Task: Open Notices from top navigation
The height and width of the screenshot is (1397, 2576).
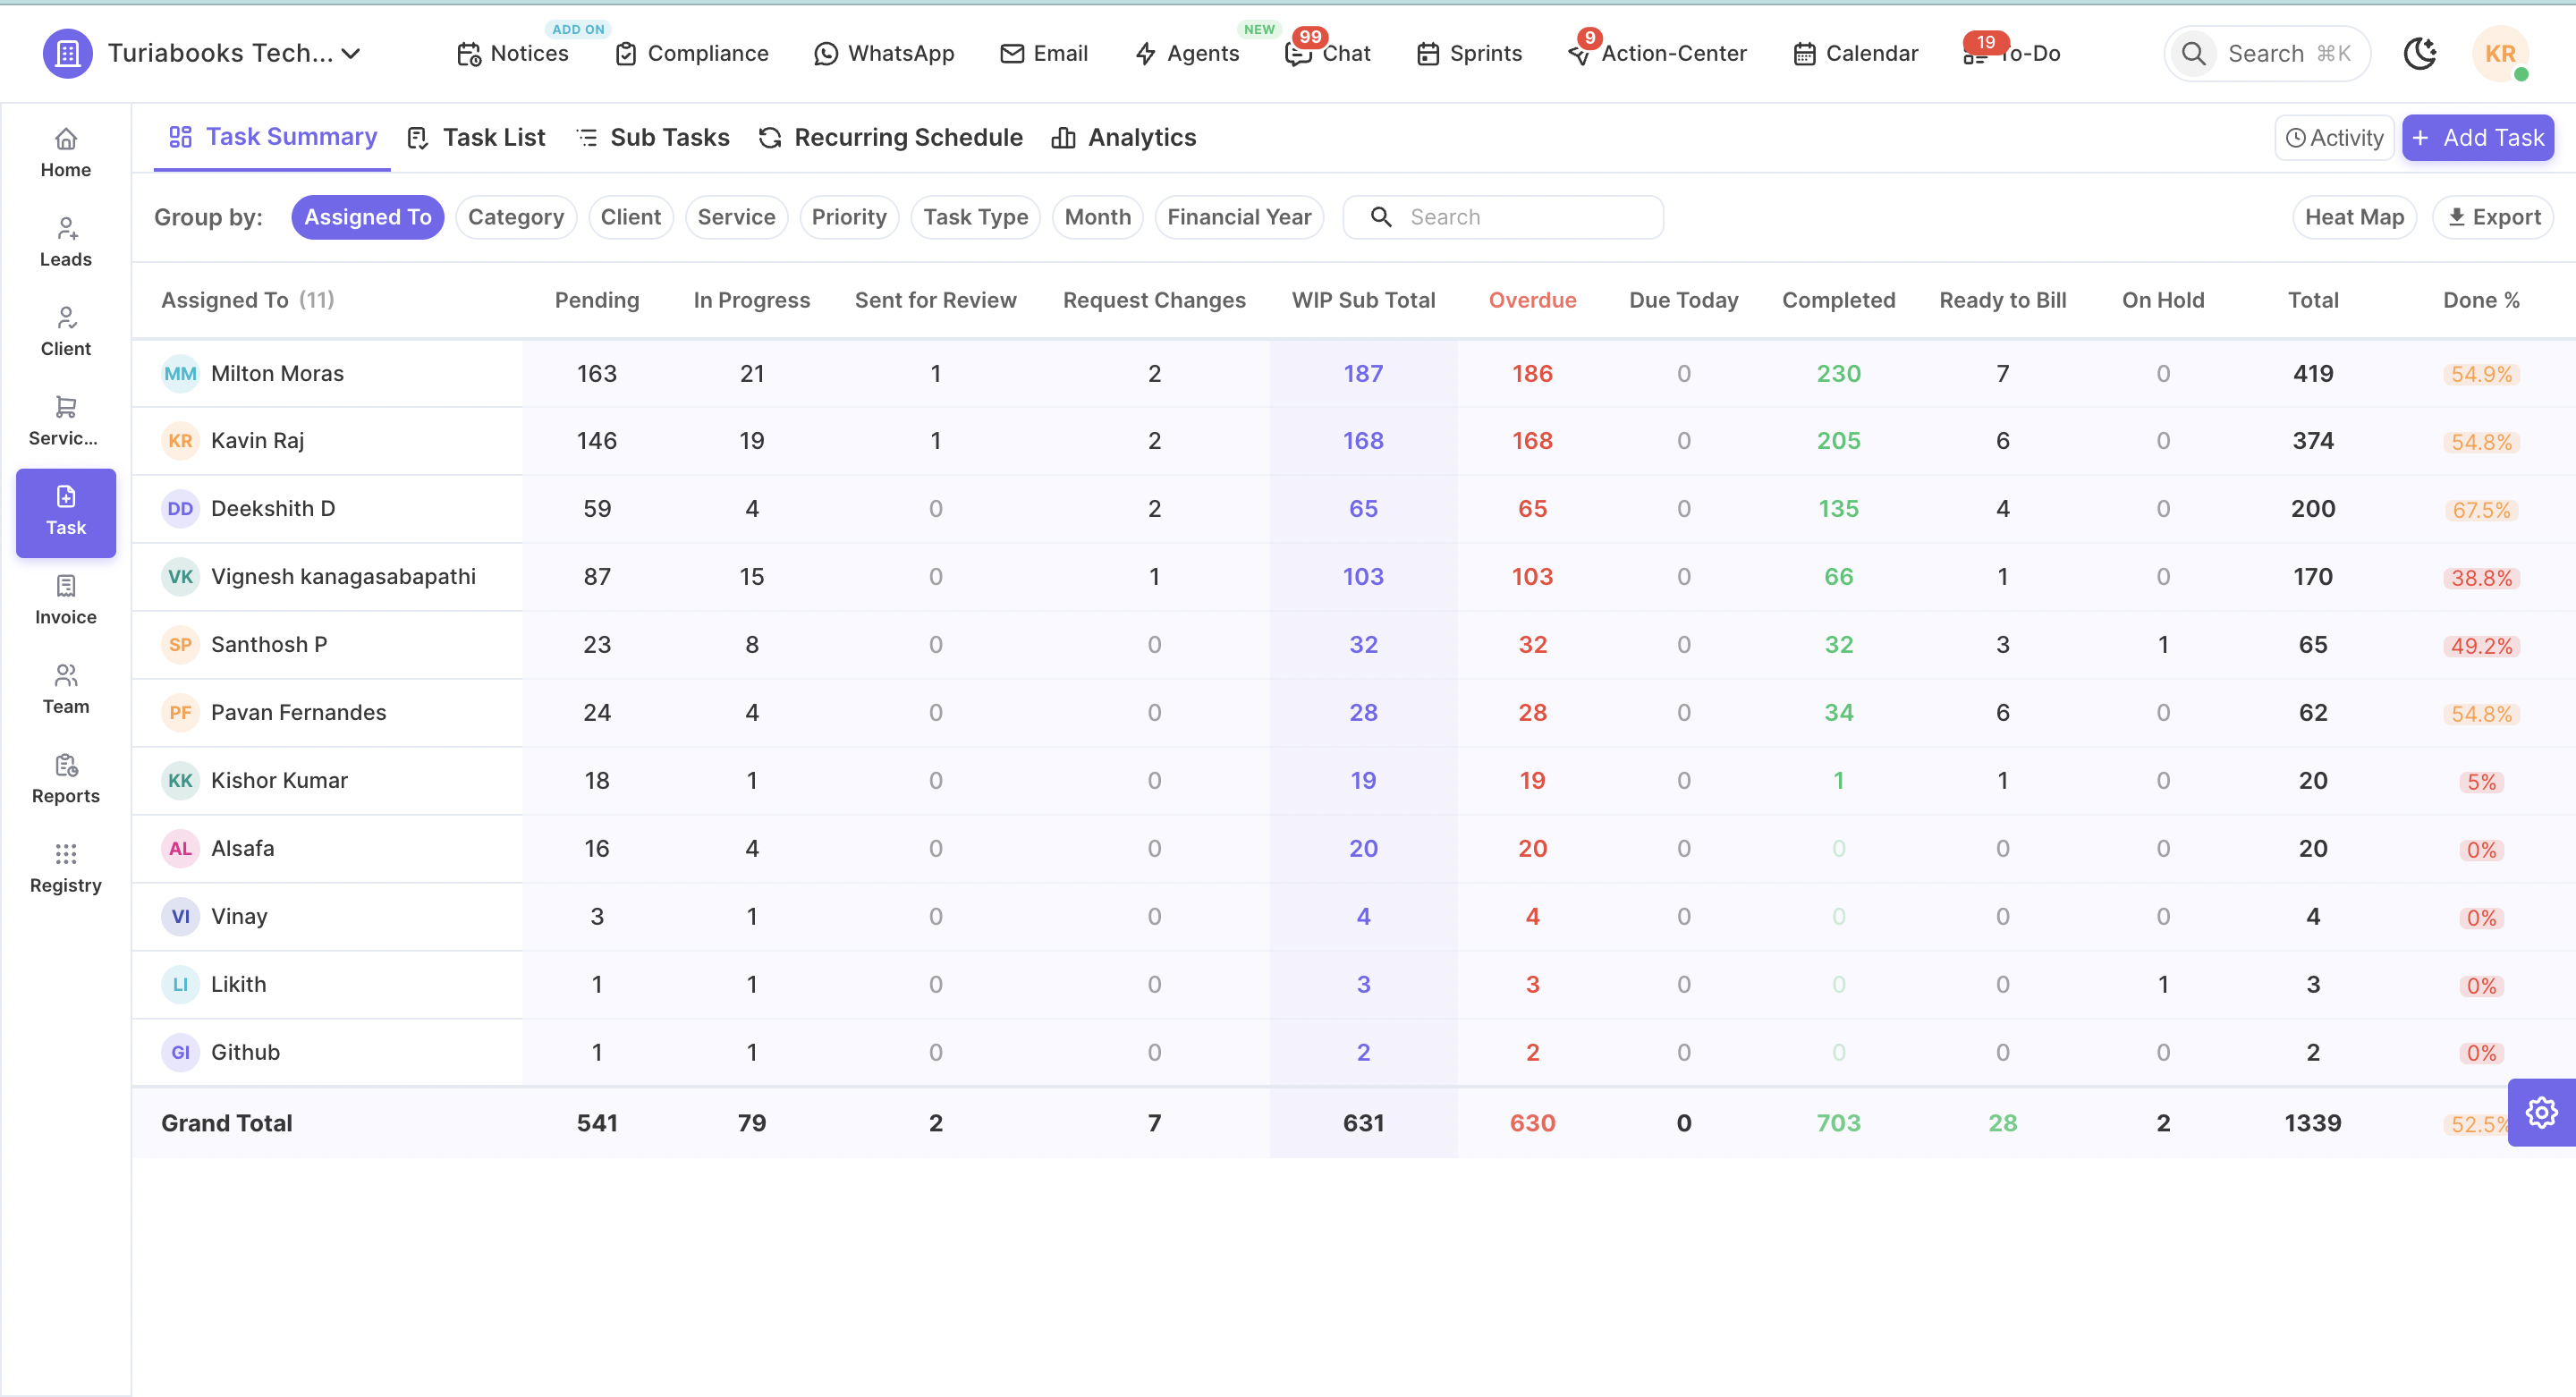Action: pos(512,53)
